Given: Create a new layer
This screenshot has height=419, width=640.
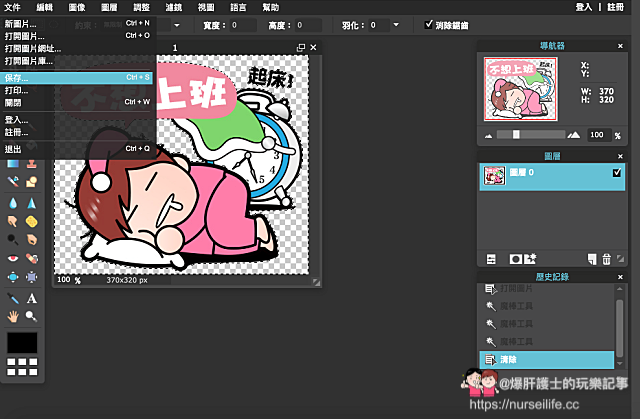Looking at the screenshot, I should coord(591,259).
